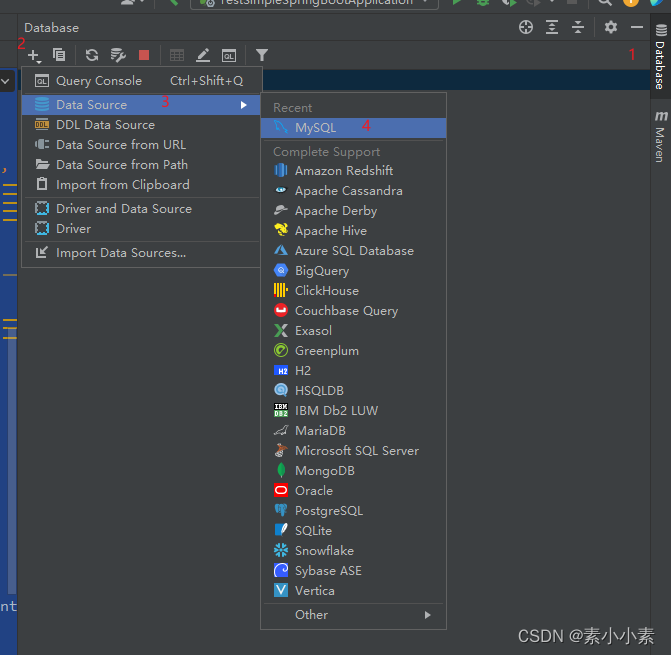This screenshot has width=671, height=655.
Task: Open the Maven tool window side tab
Action: (661, 137)
